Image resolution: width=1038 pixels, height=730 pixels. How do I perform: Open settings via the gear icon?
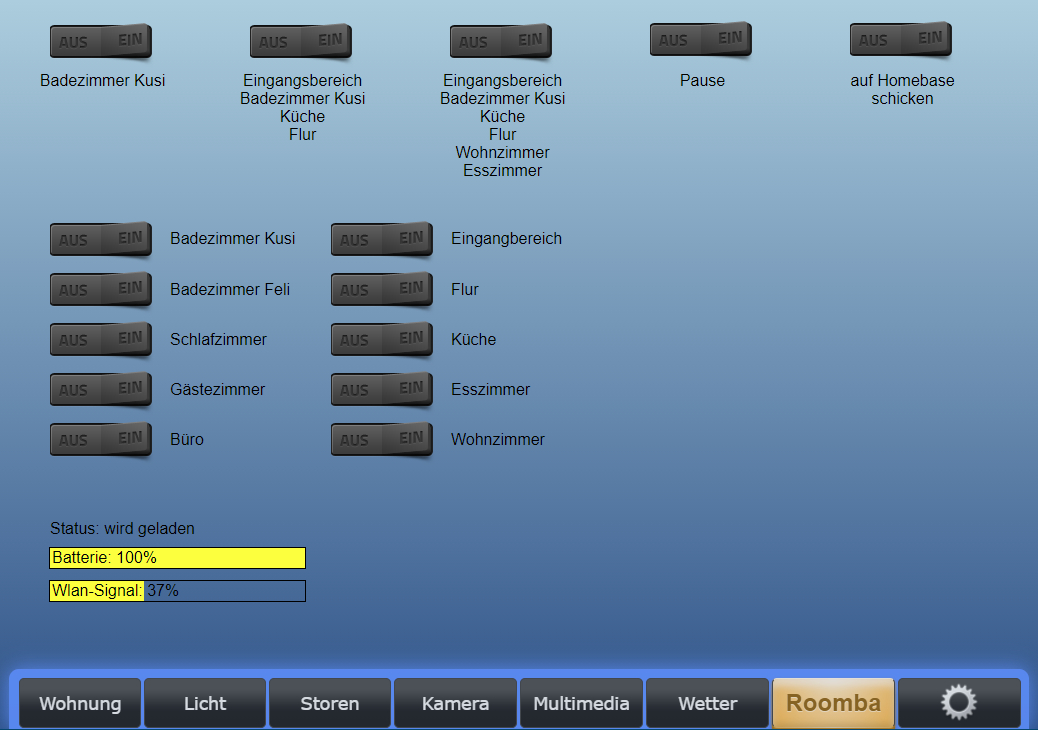959,703
